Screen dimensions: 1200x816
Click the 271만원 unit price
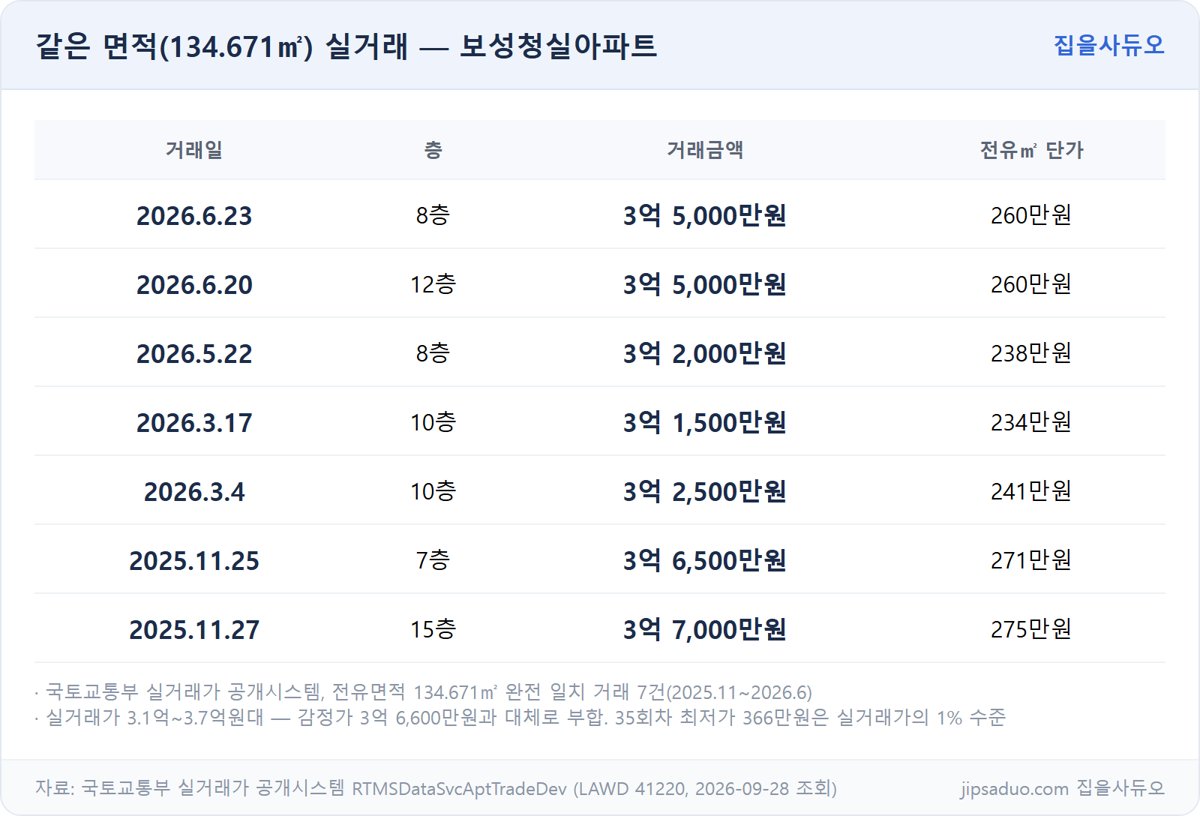point(1031,561)
